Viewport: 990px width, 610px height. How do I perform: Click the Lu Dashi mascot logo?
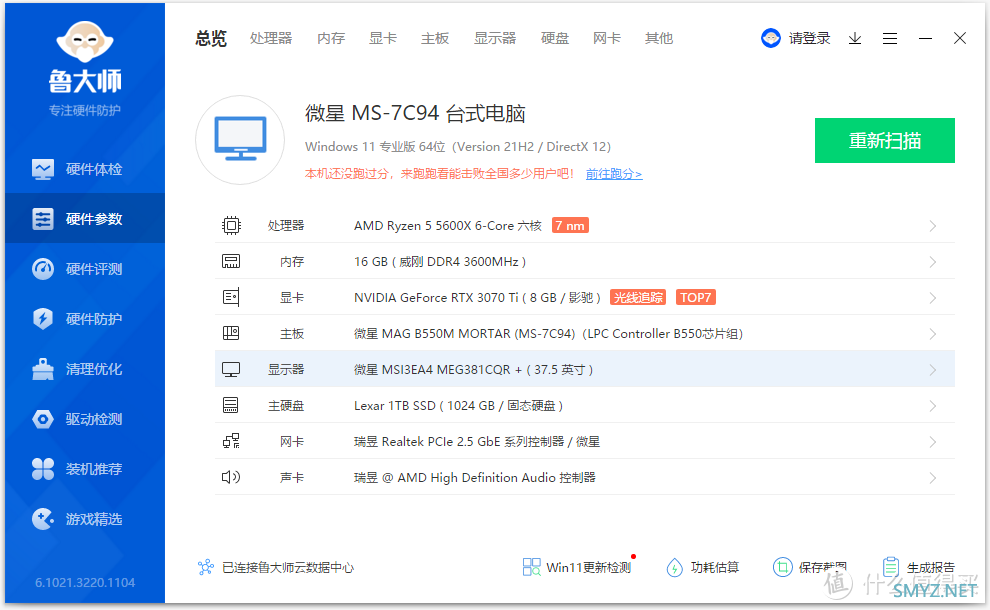tap(85, 42)
